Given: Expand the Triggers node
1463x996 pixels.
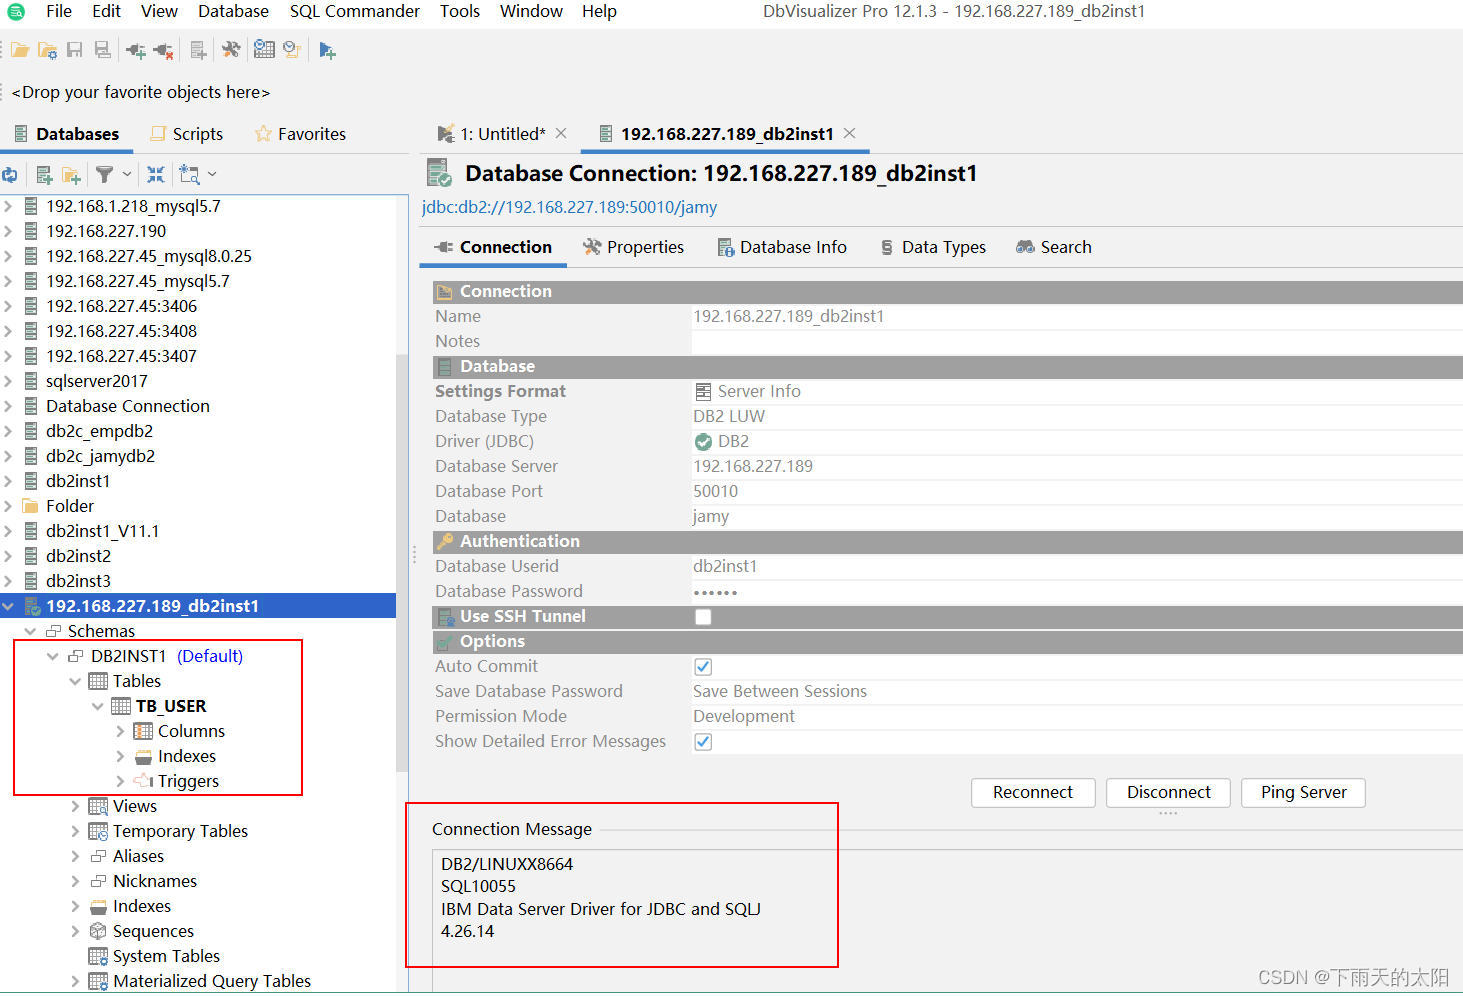Looking at the screenshot, I should pyautogui.click(x=120, y=781).
